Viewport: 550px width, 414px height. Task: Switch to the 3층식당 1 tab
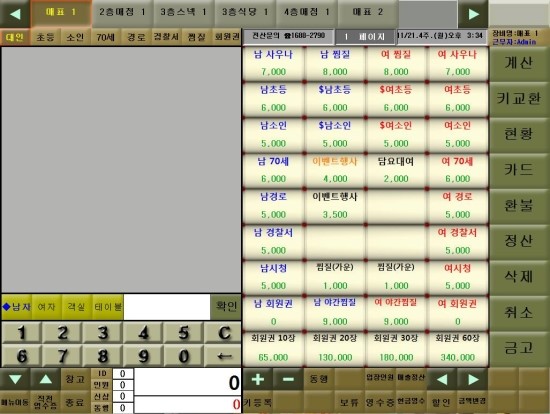(x=245, y=13)
